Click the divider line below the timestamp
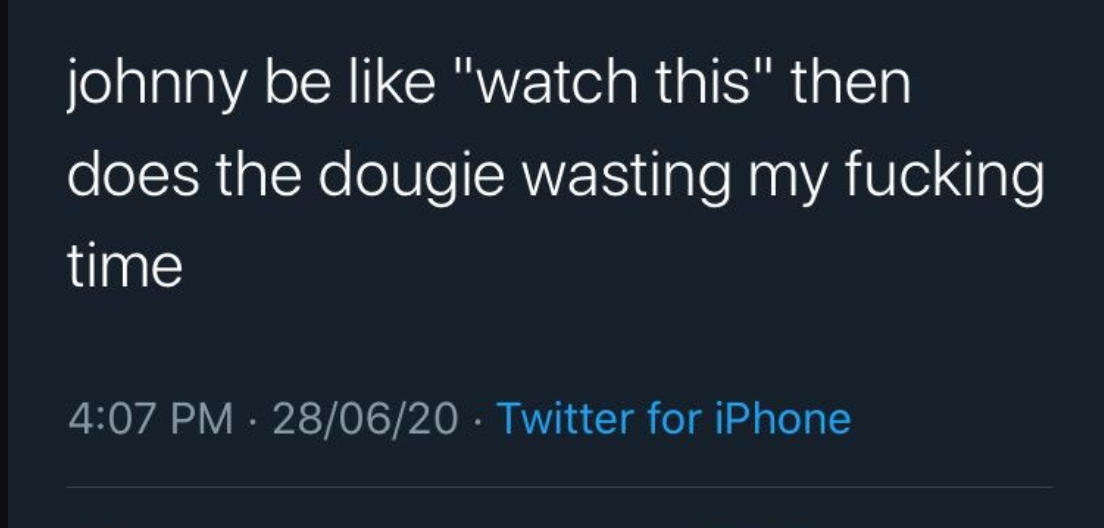The width and height of the screenshot is (1104, 528). click(560, 487)
